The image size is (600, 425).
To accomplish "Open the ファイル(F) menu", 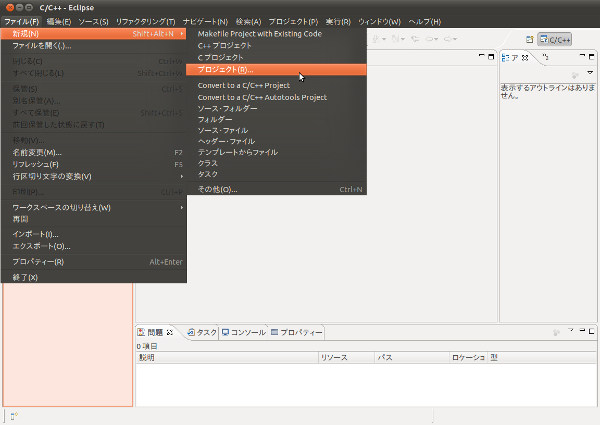I will point(21,22).
